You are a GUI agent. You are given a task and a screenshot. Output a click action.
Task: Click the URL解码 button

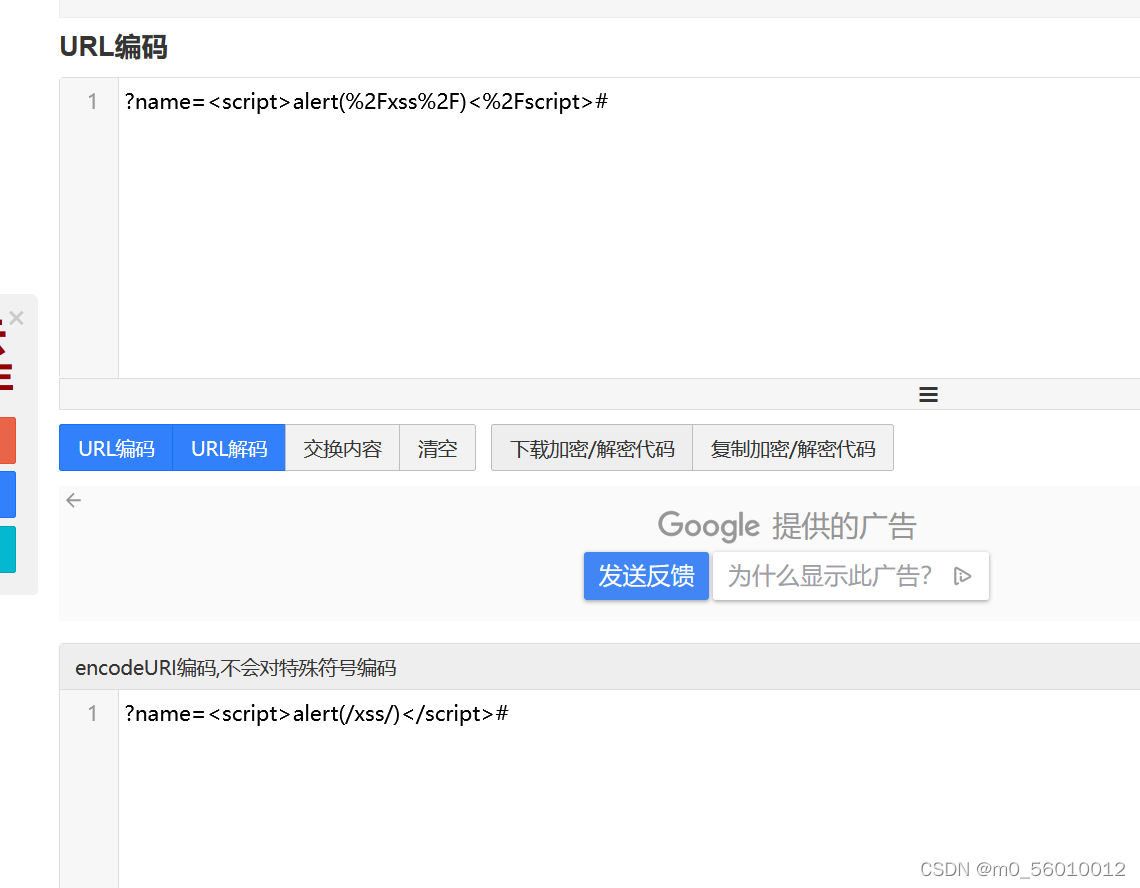tap(229, 448)
